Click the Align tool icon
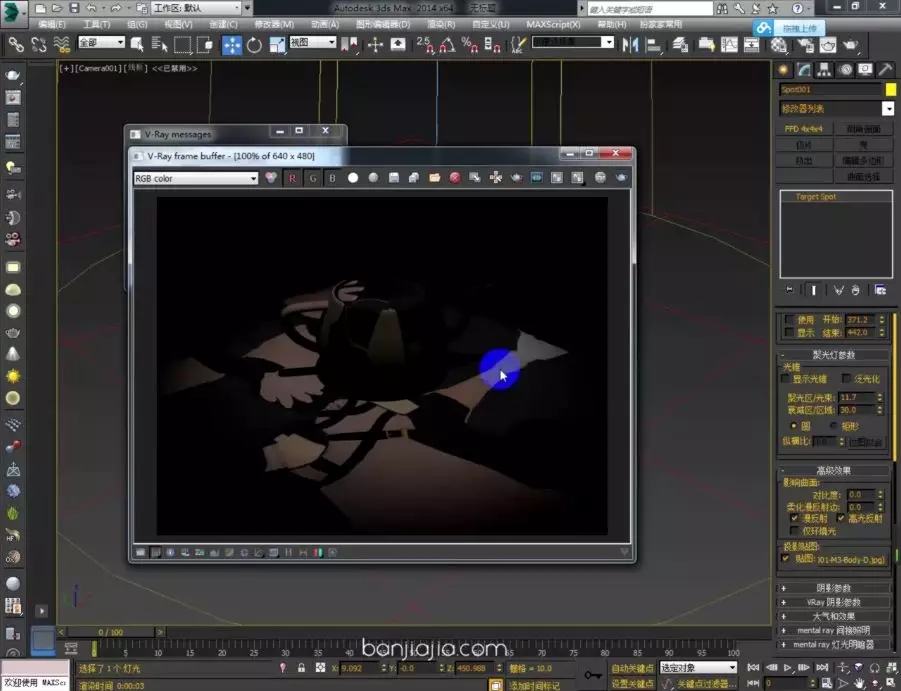This screenshot has width=901, height=691. coord(653,44)
